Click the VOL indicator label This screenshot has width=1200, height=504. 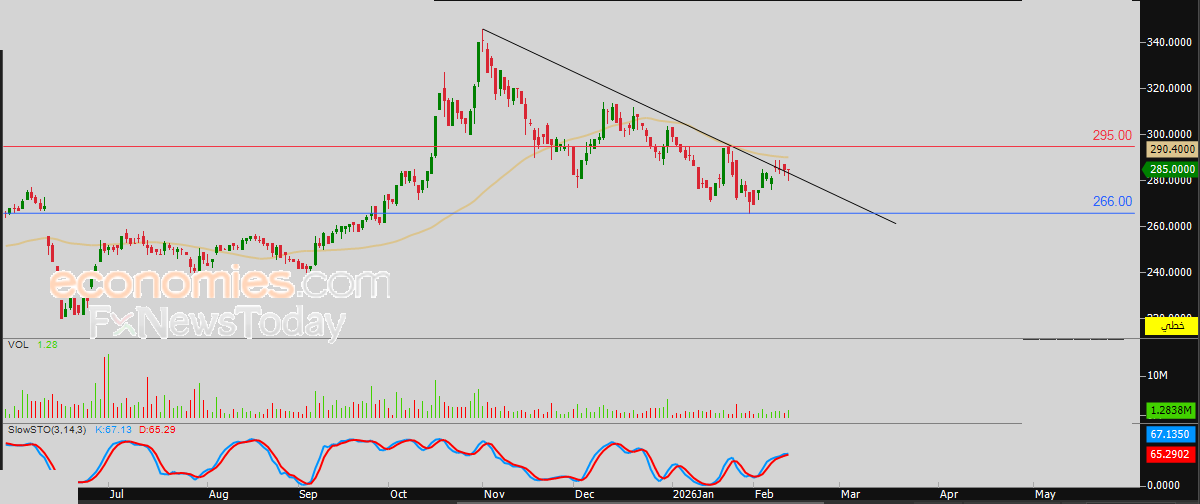[17, 345]
